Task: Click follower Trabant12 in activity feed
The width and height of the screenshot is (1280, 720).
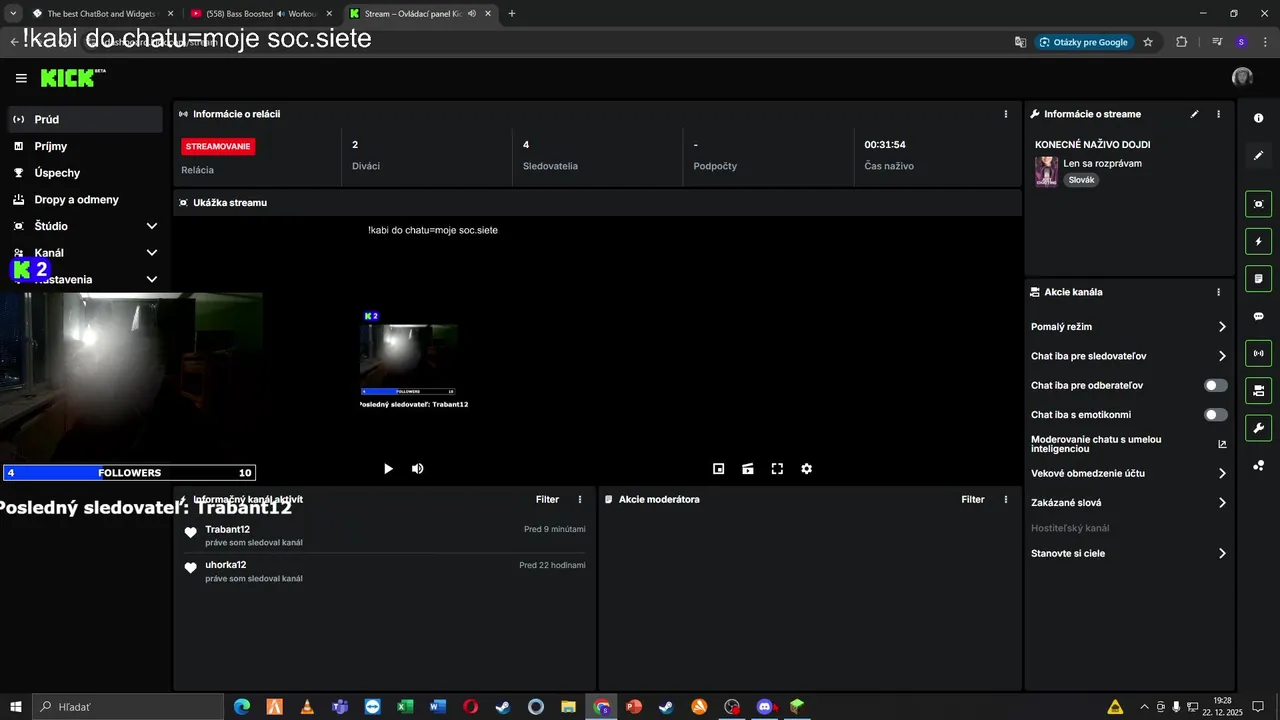Action: [227, 529]
